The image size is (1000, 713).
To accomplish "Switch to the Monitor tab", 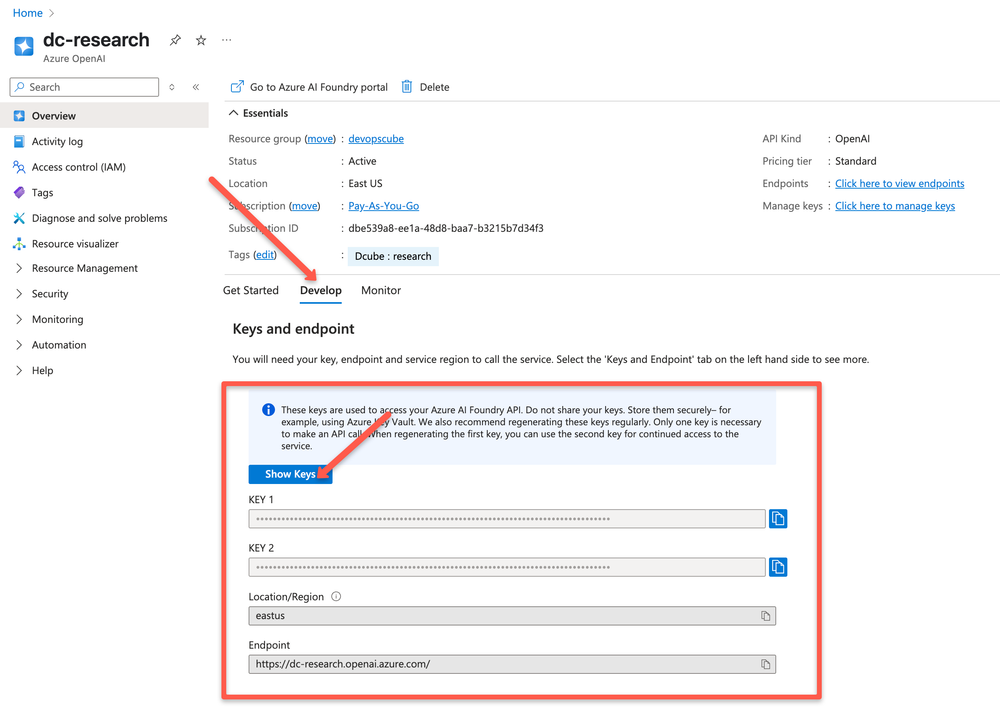I will [x=380, y=290].
